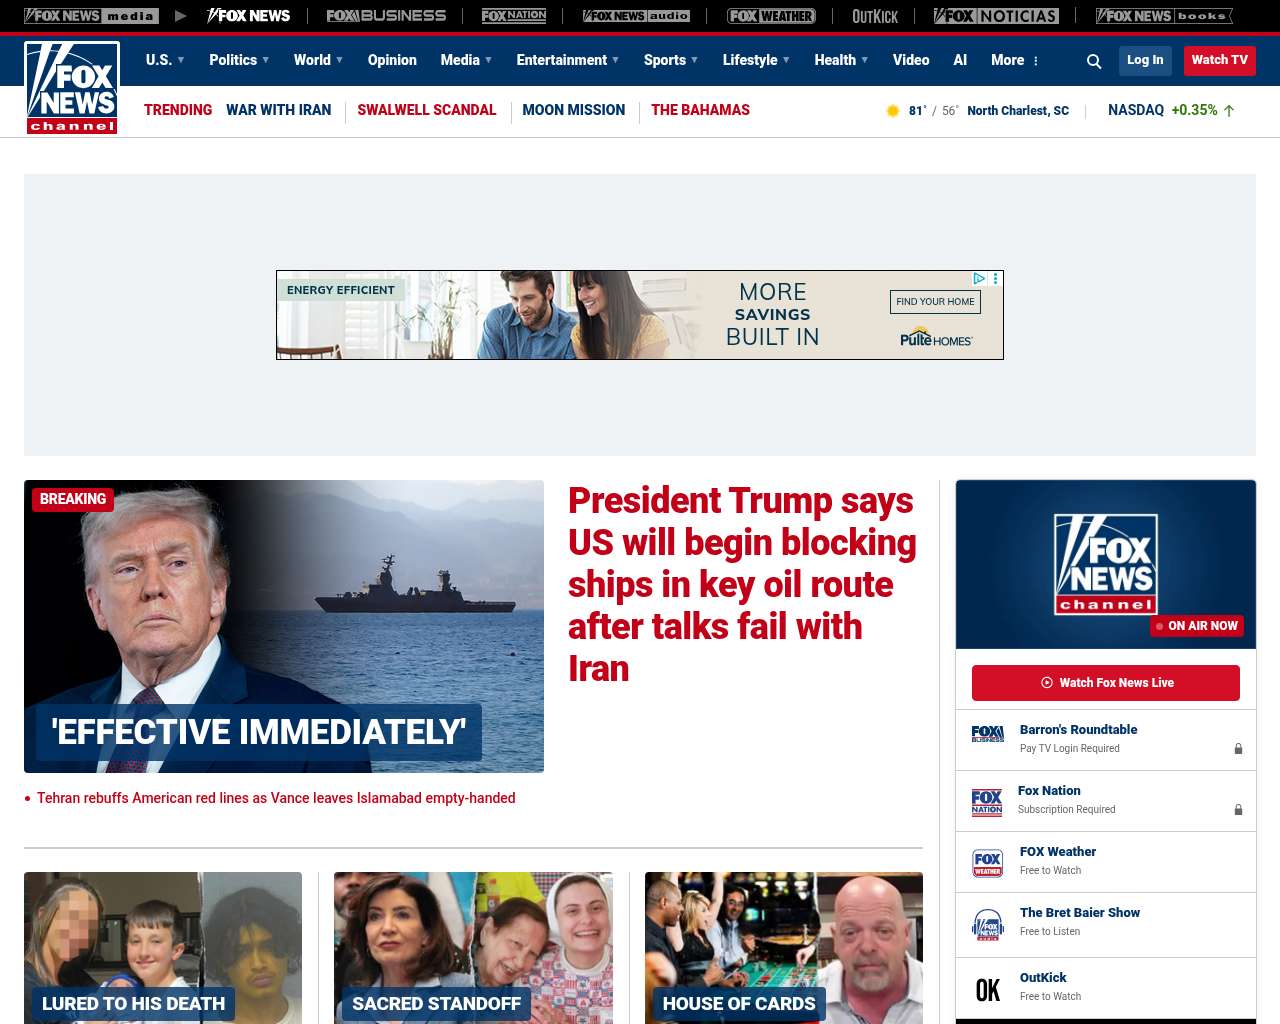
Task: Open the AdChoices icon on the Pulte ad
Action: click(980, 279)
